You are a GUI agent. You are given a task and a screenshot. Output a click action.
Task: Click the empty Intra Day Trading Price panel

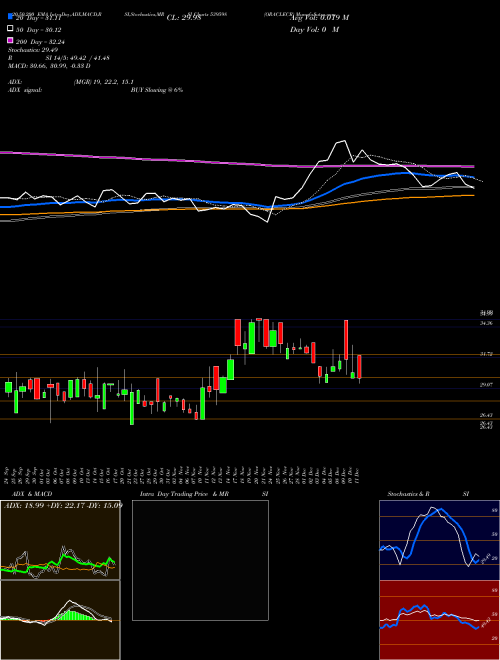[x=200, y=560]
